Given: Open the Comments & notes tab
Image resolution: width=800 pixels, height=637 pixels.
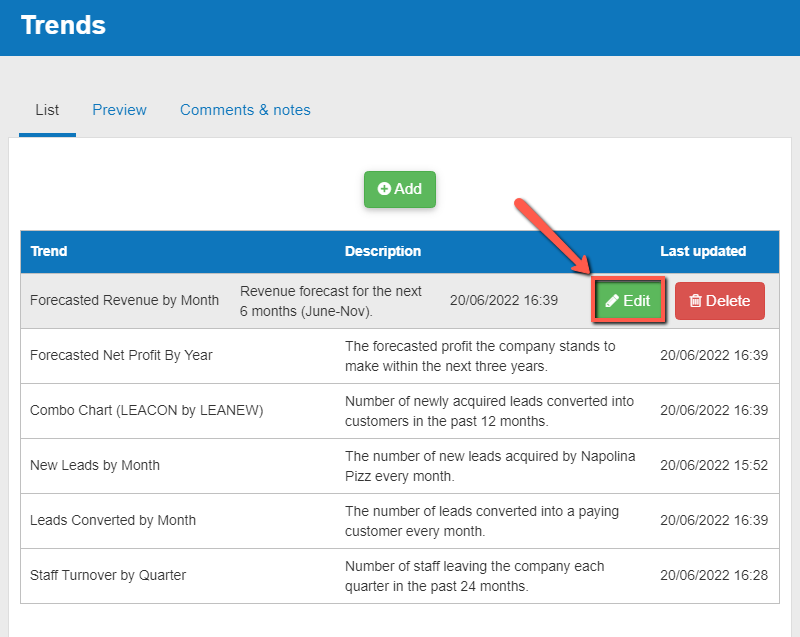Looking at the screenshot, I should tap(245, 110).
